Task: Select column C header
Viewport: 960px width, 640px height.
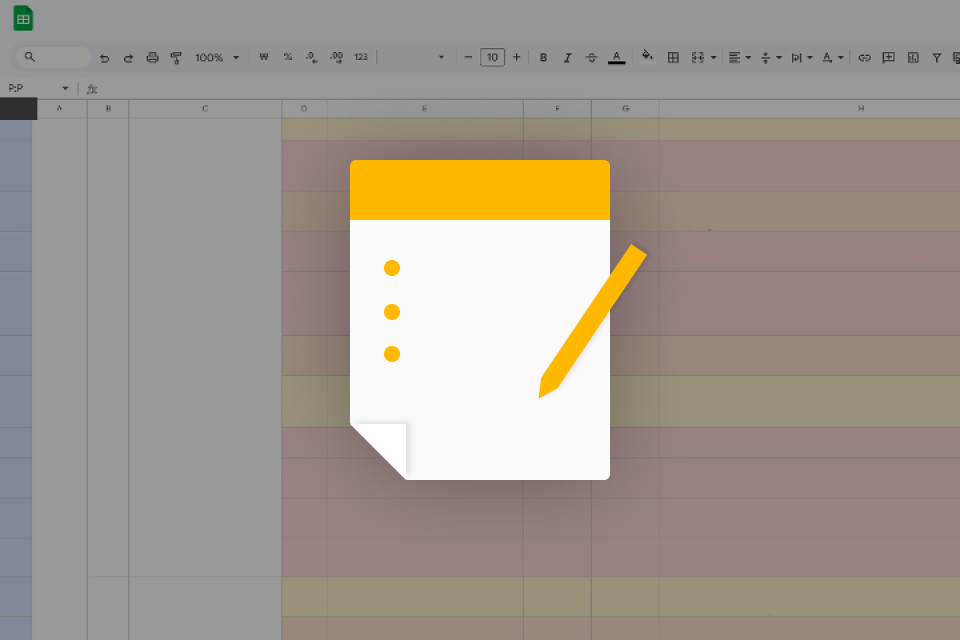Action: point(205,108)
